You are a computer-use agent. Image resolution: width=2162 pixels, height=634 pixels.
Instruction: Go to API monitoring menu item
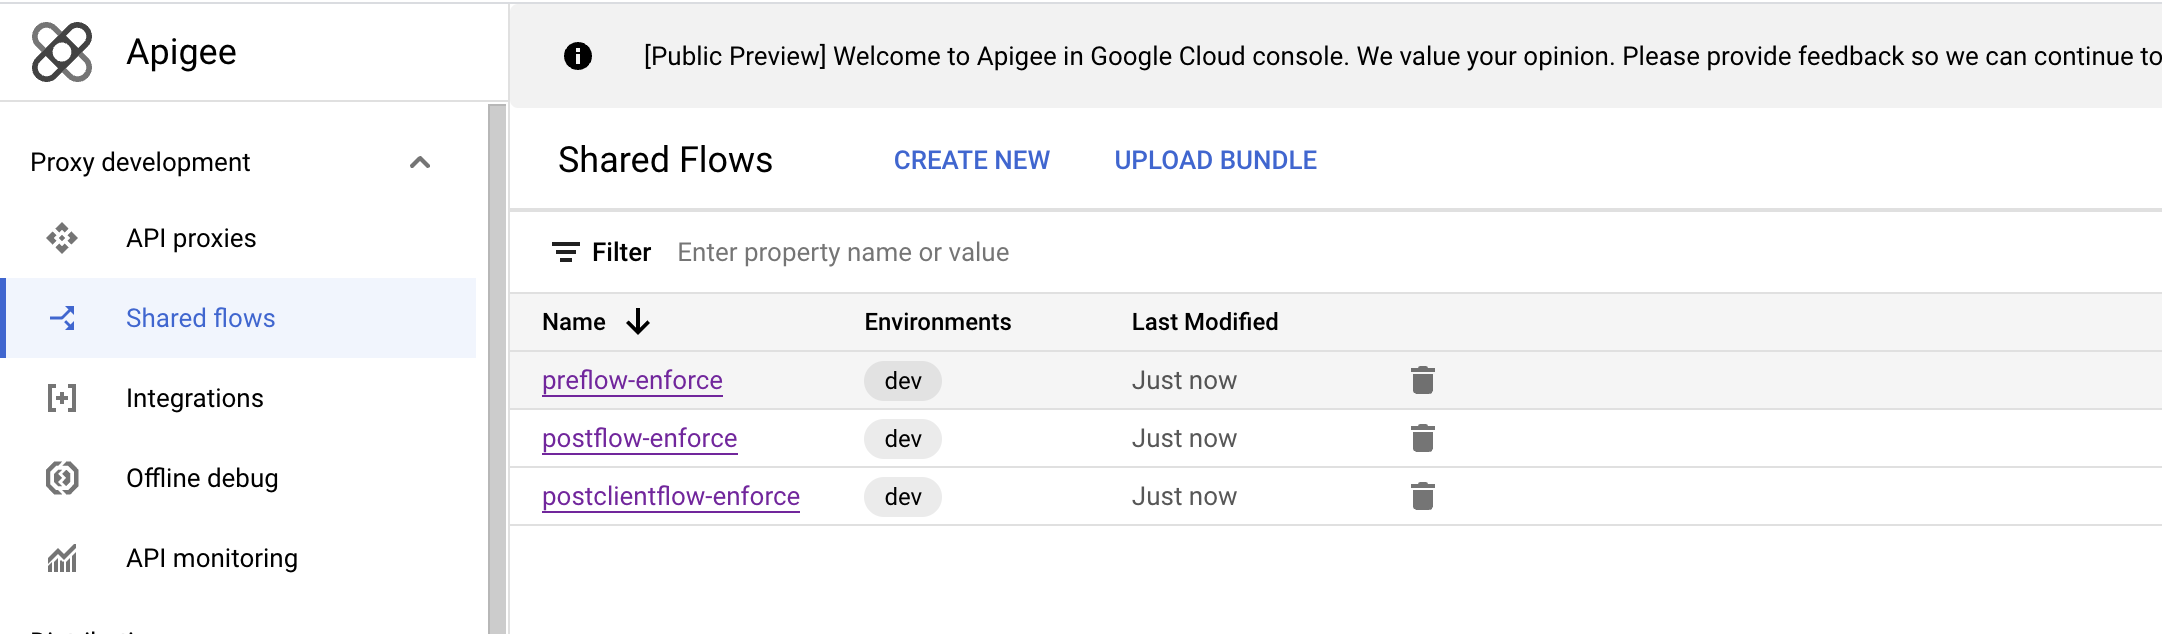tap(212, 558)
